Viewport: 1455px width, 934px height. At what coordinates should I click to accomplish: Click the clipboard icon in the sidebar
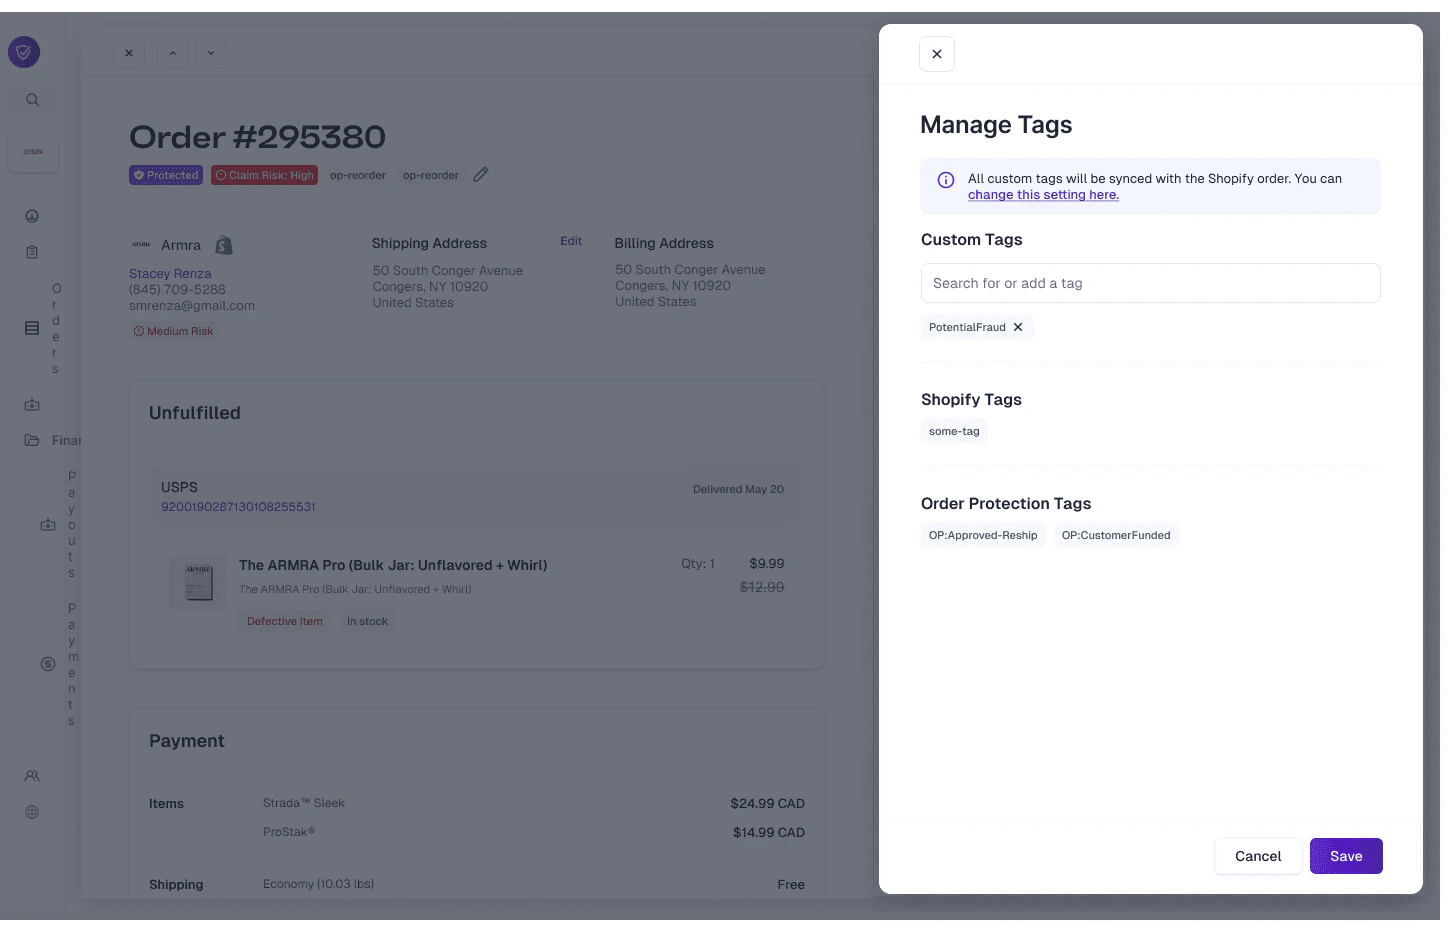click(x=31, y=251)
